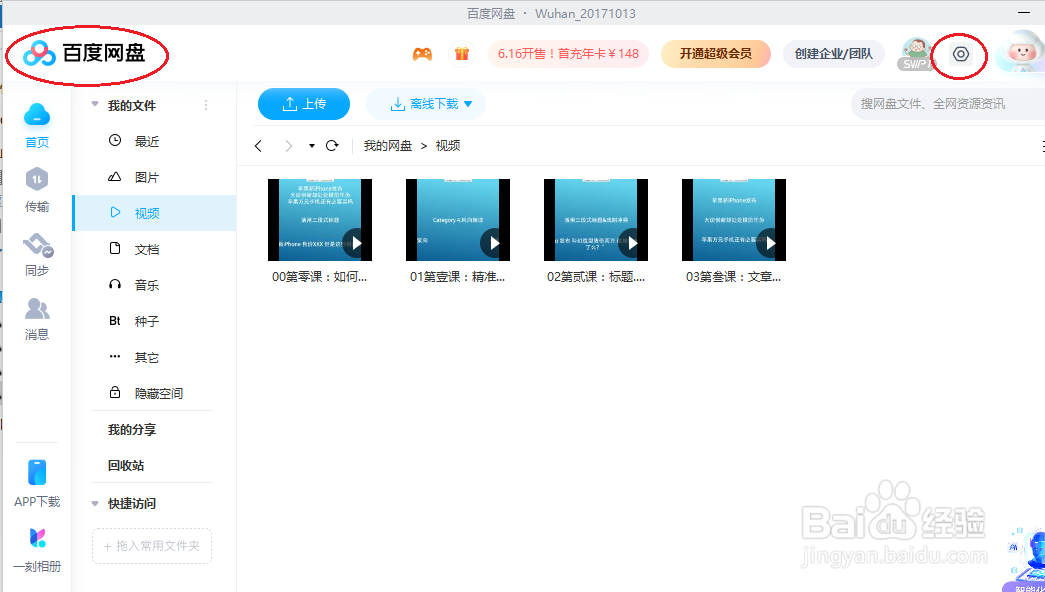Open the robot assistant avatar
This screenshot has width=1045, height=592.
pyautogui.click(x=1020, y=52)
